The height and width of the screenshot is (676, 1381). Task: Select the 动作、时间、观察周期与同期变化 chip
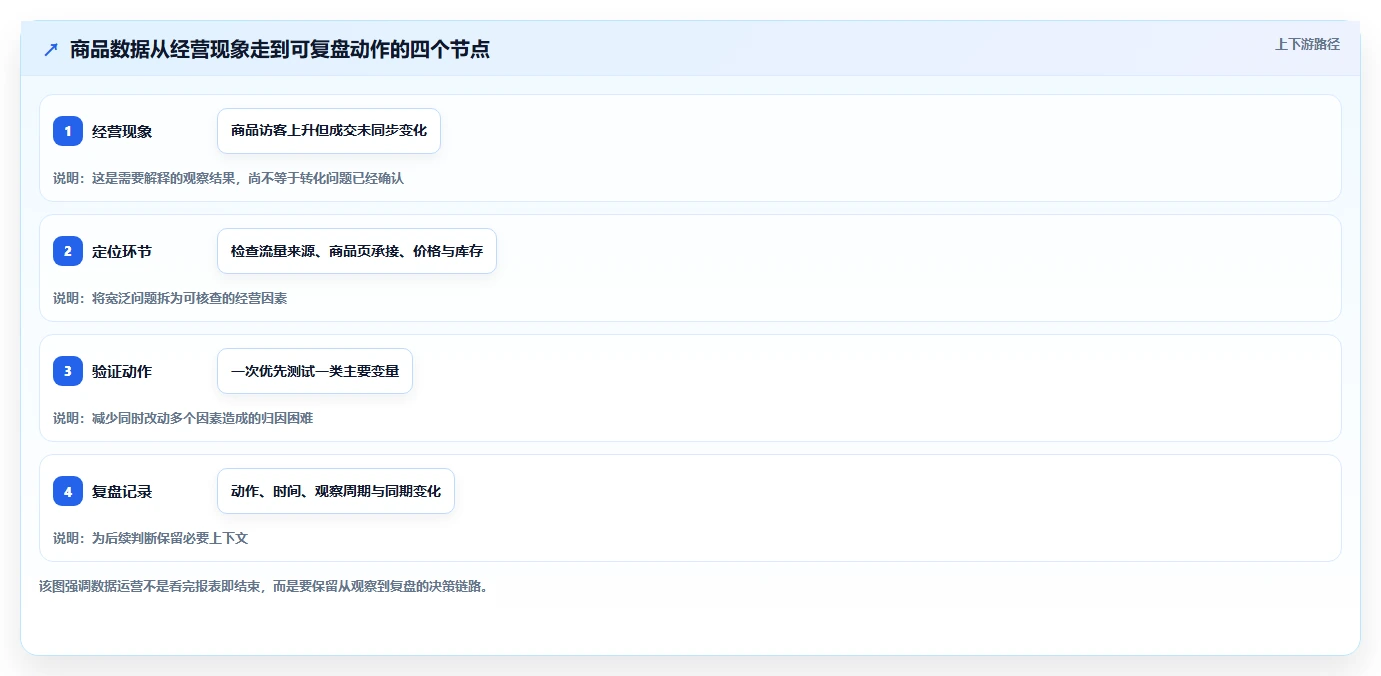[336, 491]
